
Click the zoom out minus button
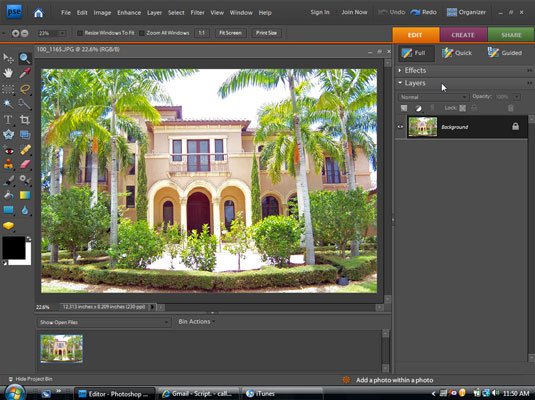25,33
